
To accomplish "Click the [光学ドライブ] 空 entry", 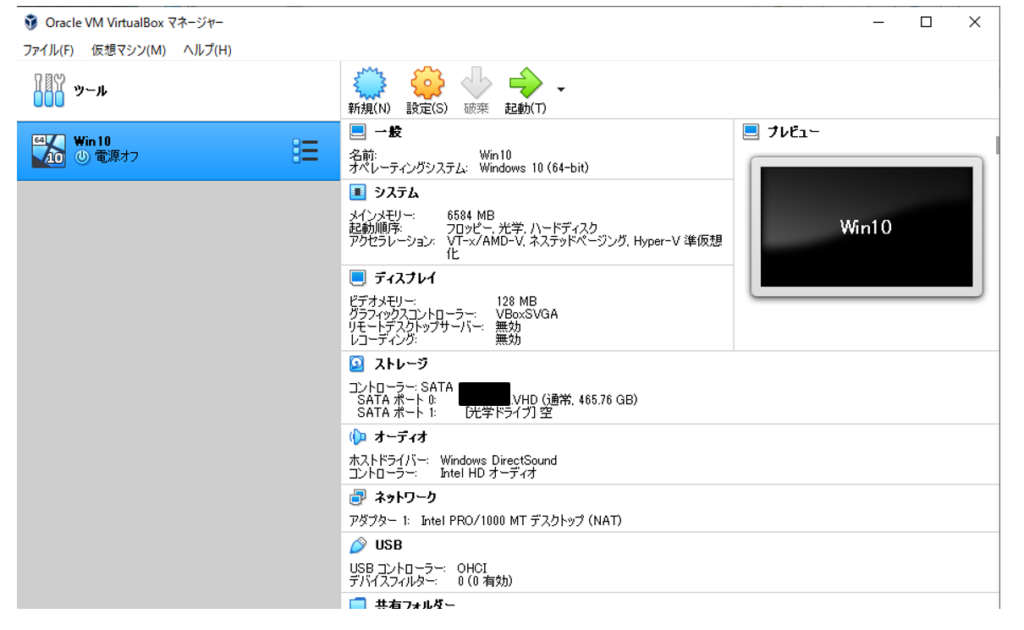I will tap(509, 413).
